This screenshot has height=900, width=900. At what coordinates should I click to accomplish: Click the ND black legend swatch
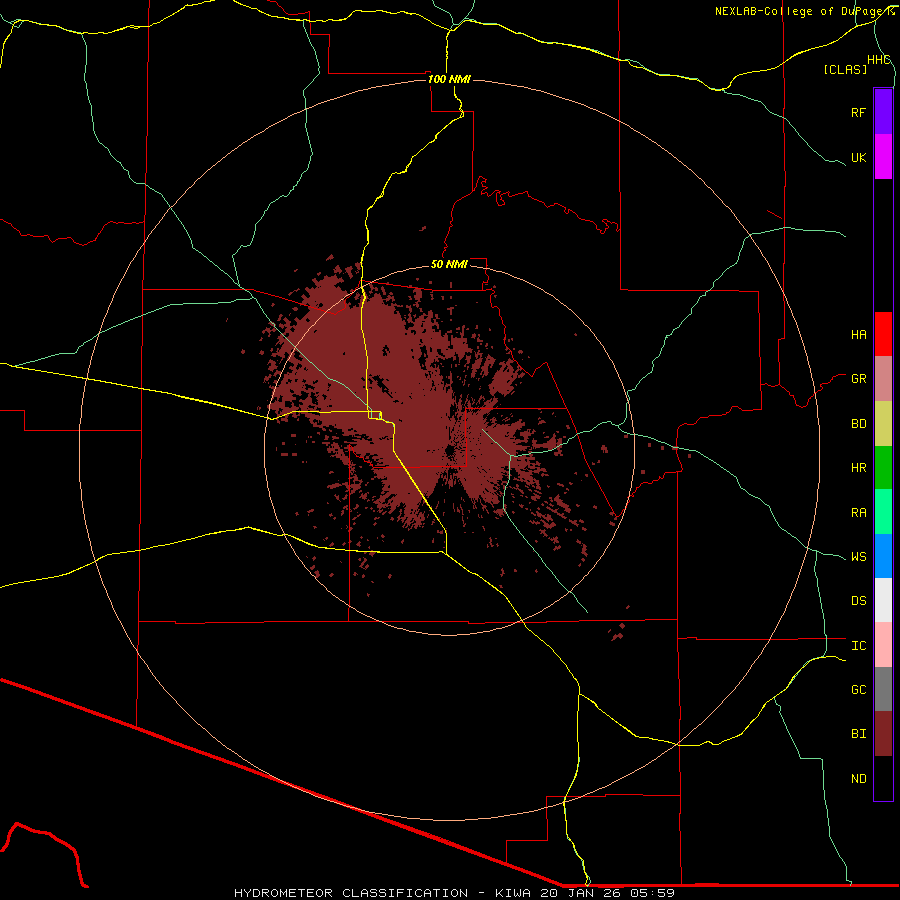[883, 778]
